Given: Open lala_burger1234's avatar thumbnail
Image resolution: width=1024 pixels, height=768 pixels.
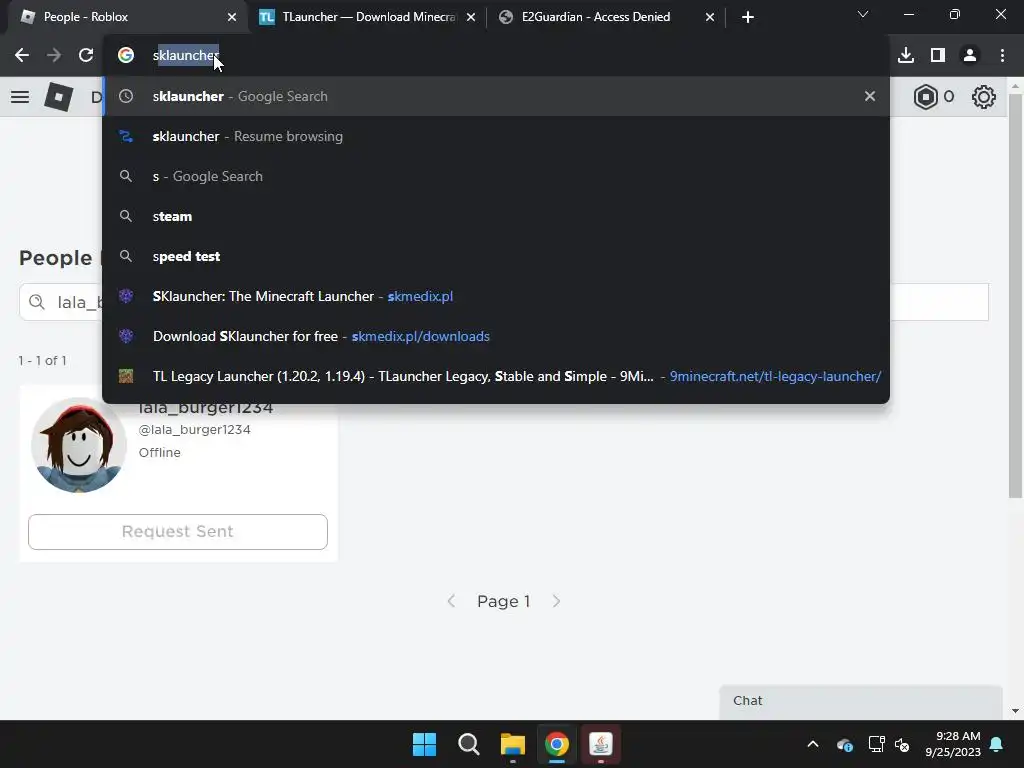Looking at the screenshot, I should [x=78, y=445].
